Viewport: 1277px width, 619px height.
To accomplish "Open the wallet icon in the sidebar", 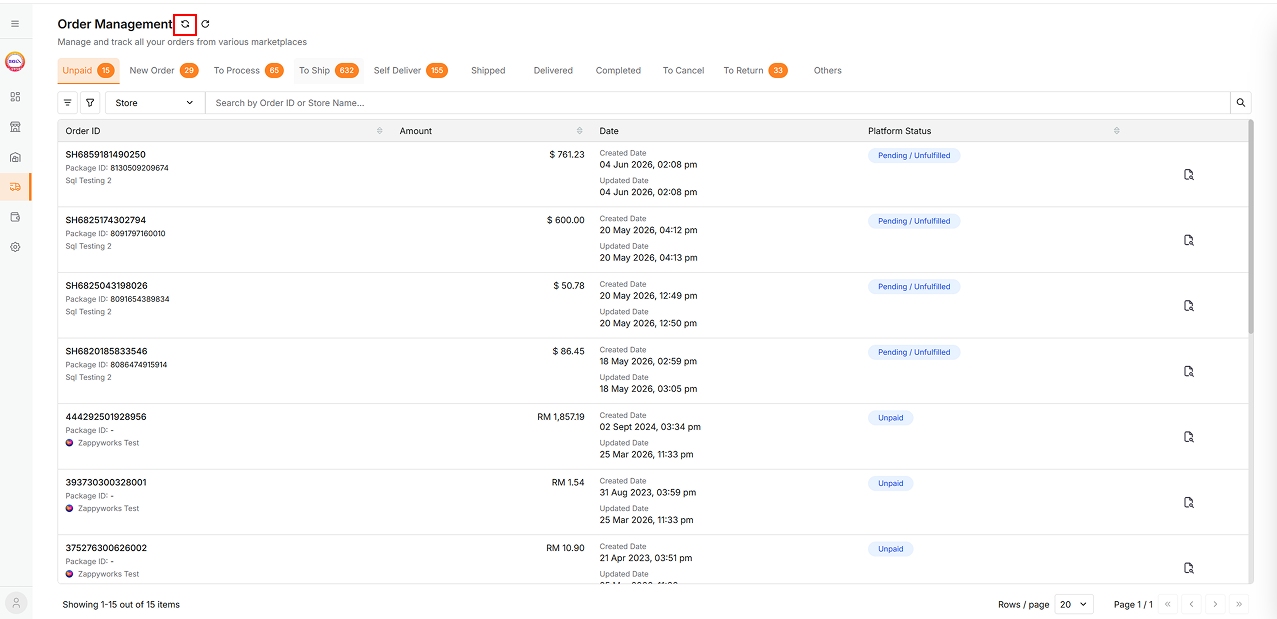I will (x=15, y=217).
